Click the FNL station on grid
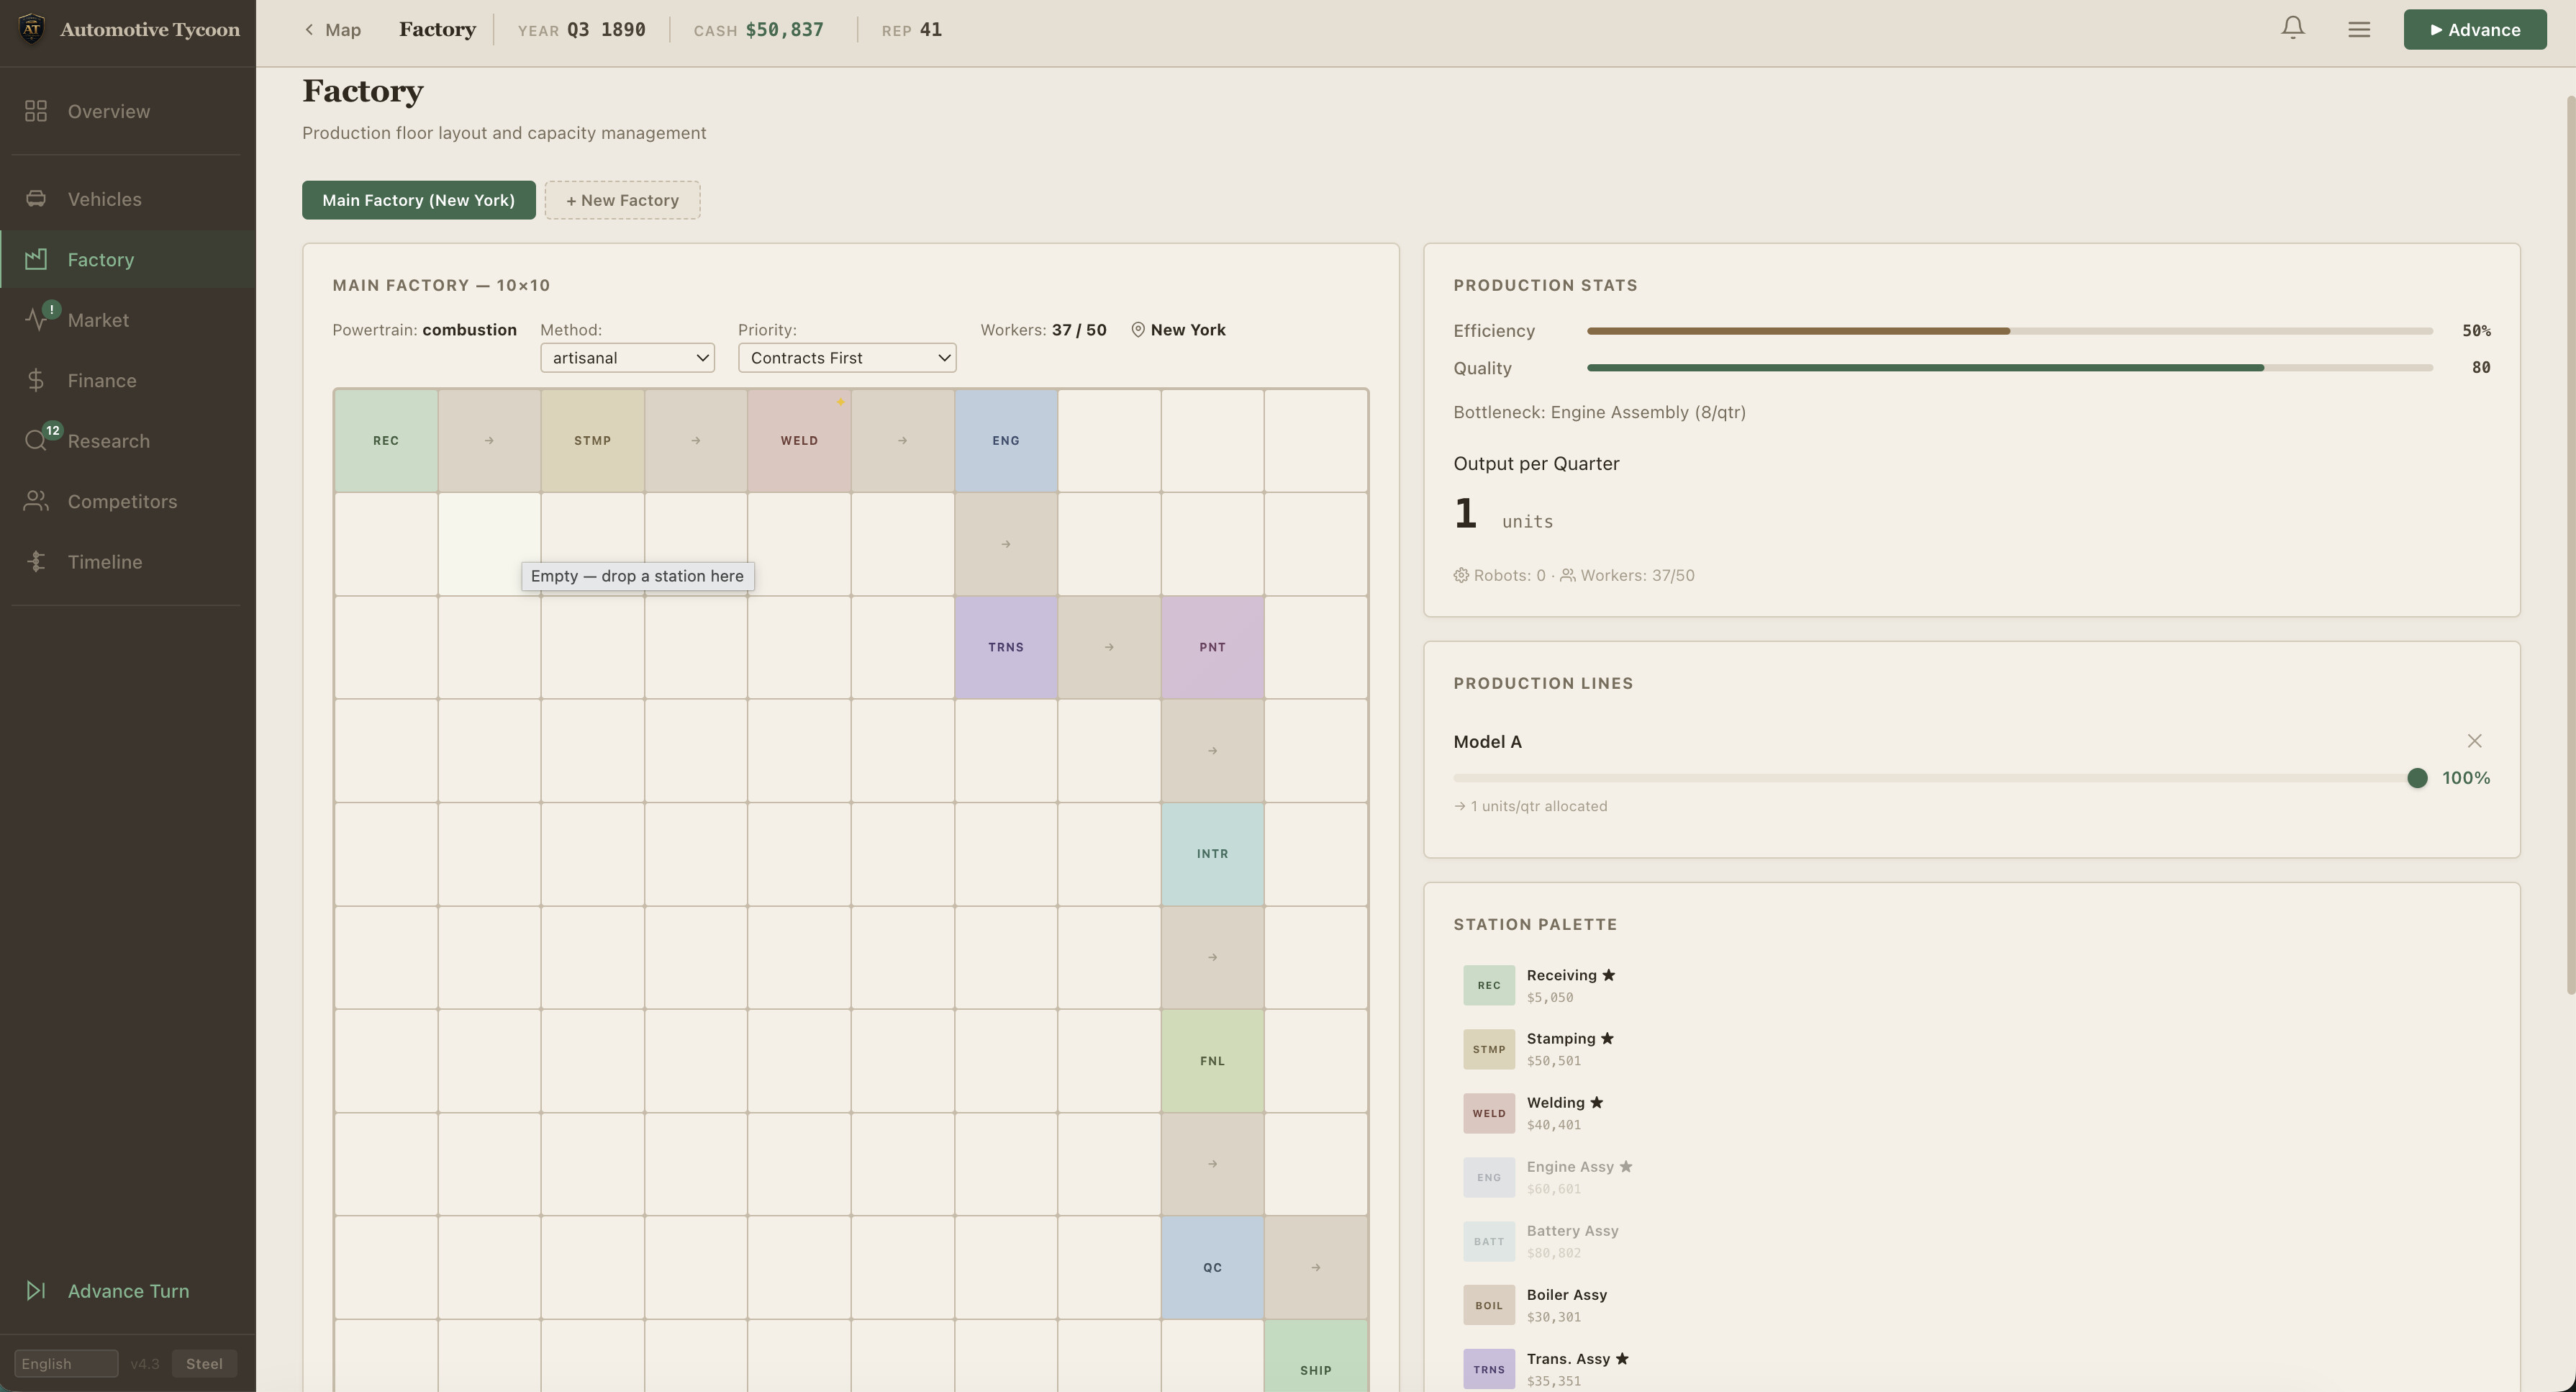 click(1212, 1061)
